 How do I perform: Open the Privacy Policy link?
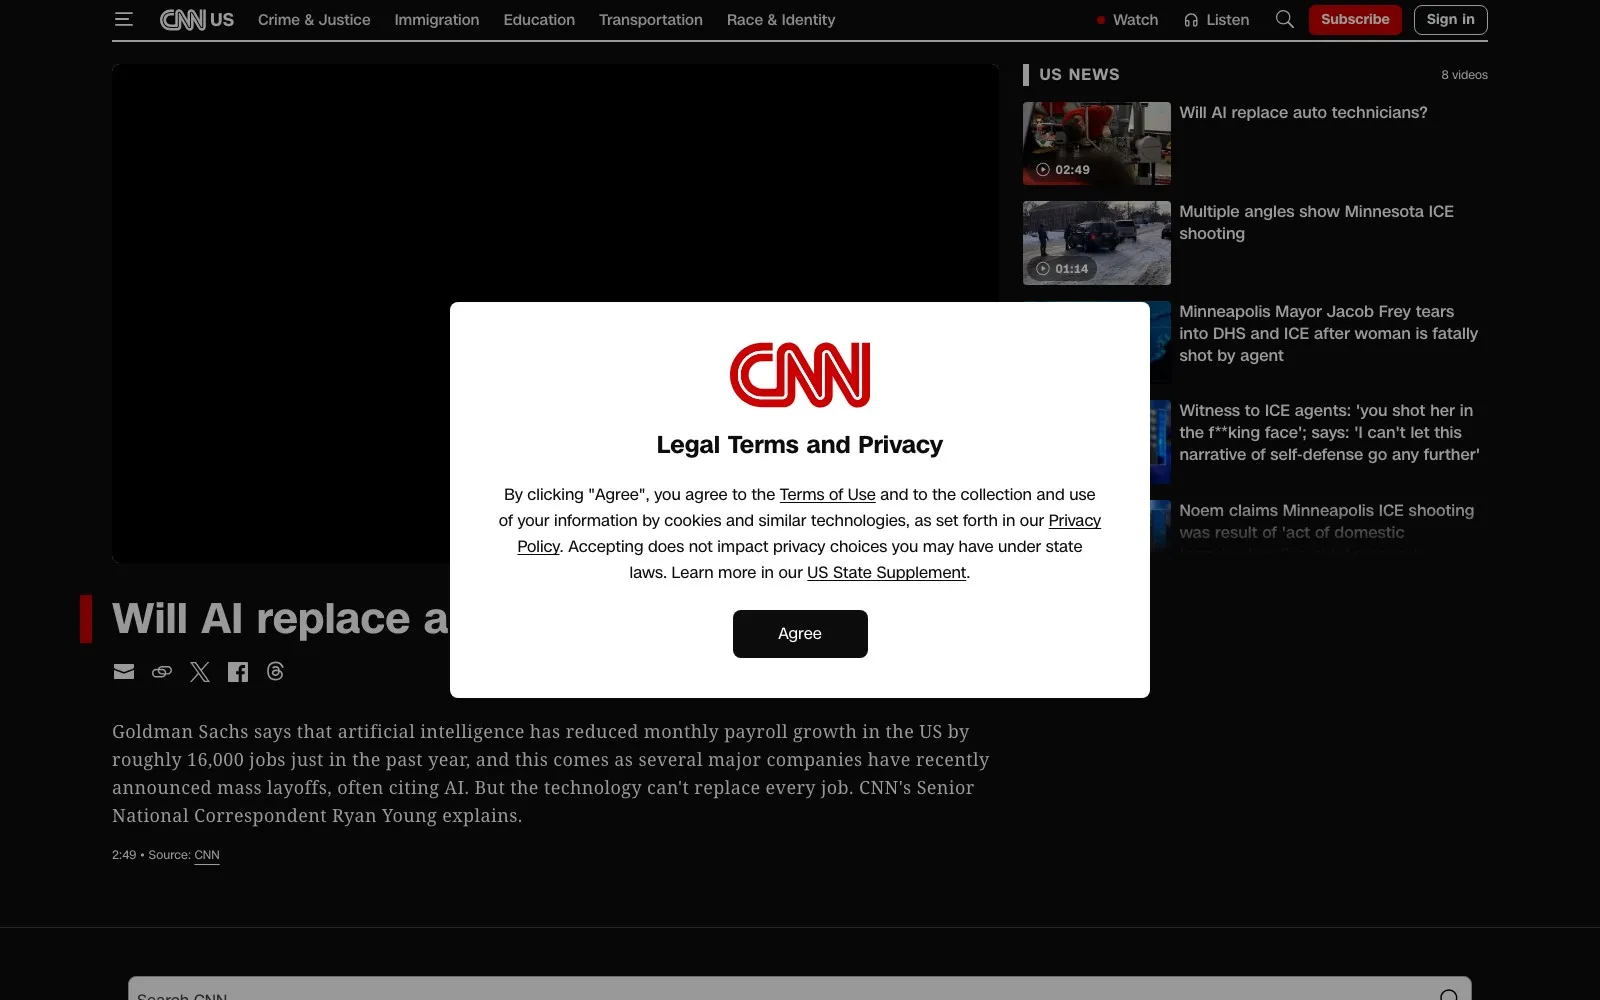pos(1074,520)
